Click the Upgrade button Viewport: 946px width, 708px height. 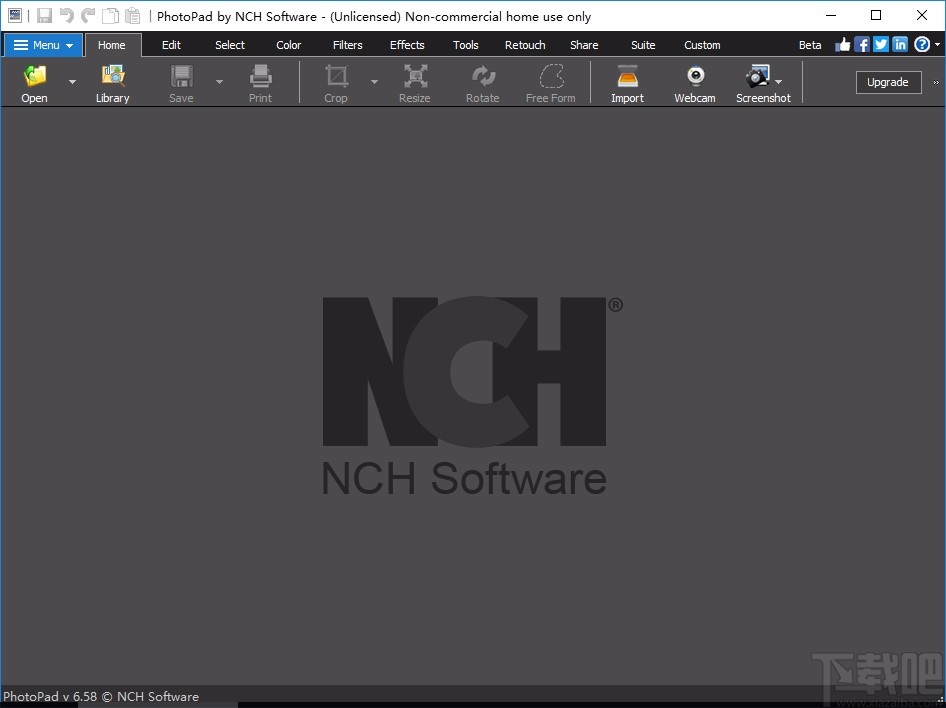pos(888,82)
